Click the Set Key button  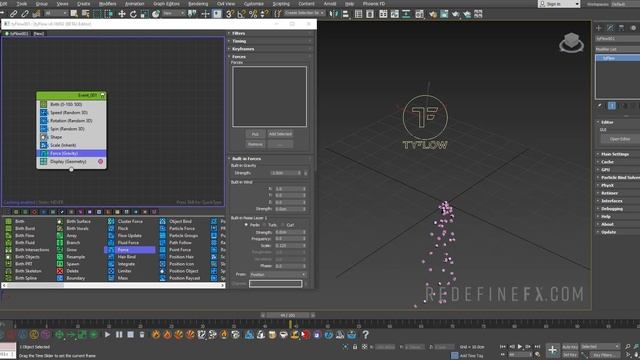click(570, 355)
